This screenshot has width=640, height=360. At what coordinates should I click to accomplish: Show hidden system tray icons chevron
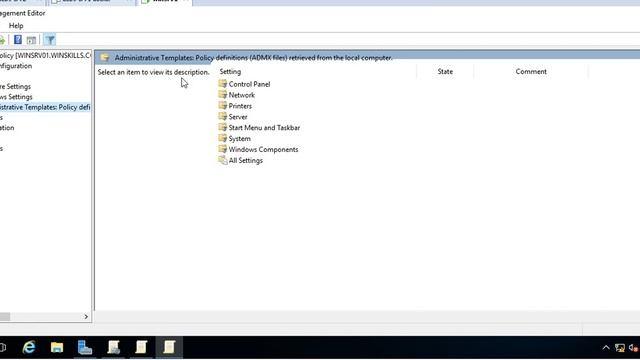[606, 347]
